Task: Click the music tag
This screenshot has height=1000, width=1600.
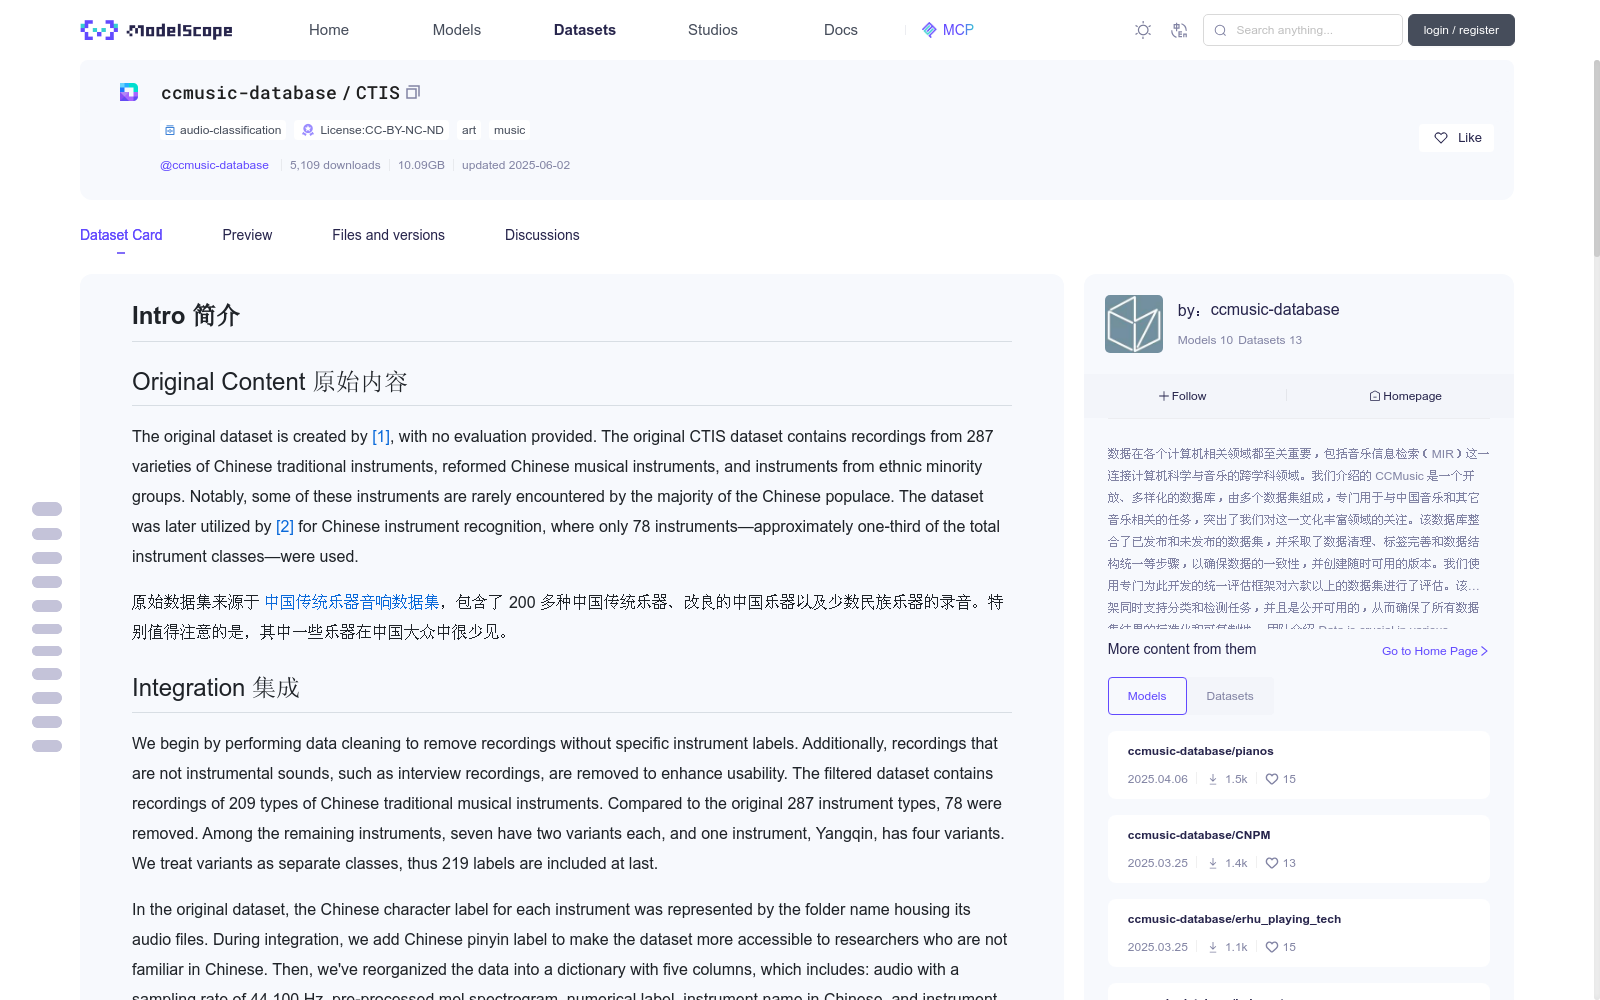Action: click(509, 130)
